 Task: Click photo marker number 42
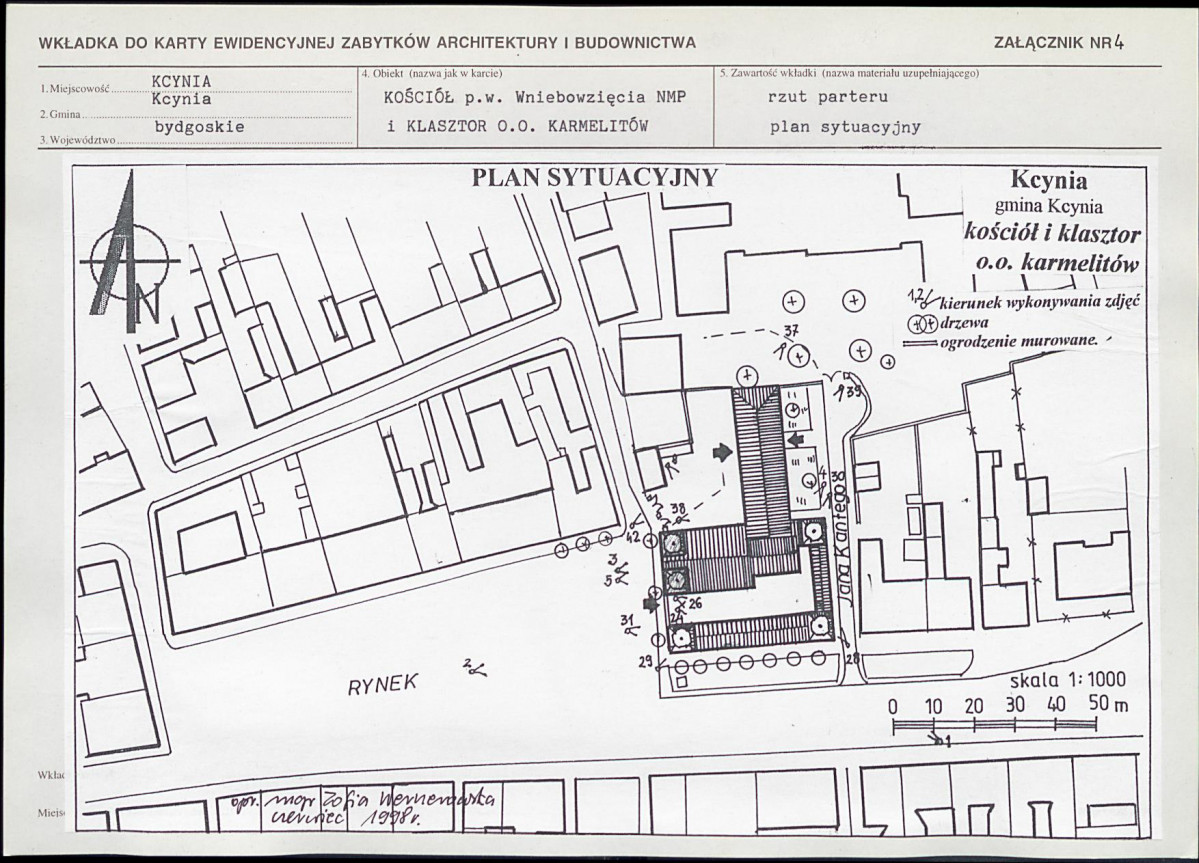(x=634, y=538)
